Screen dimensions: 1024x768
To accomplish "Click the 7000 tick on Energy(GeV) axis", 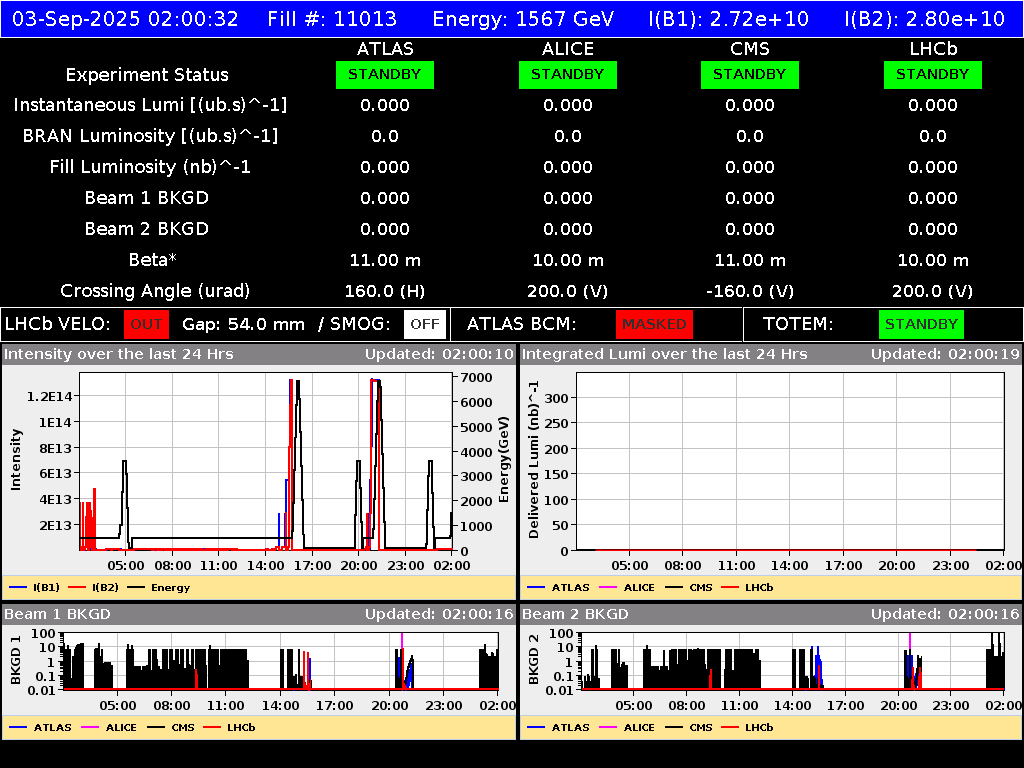I will 476,377.
